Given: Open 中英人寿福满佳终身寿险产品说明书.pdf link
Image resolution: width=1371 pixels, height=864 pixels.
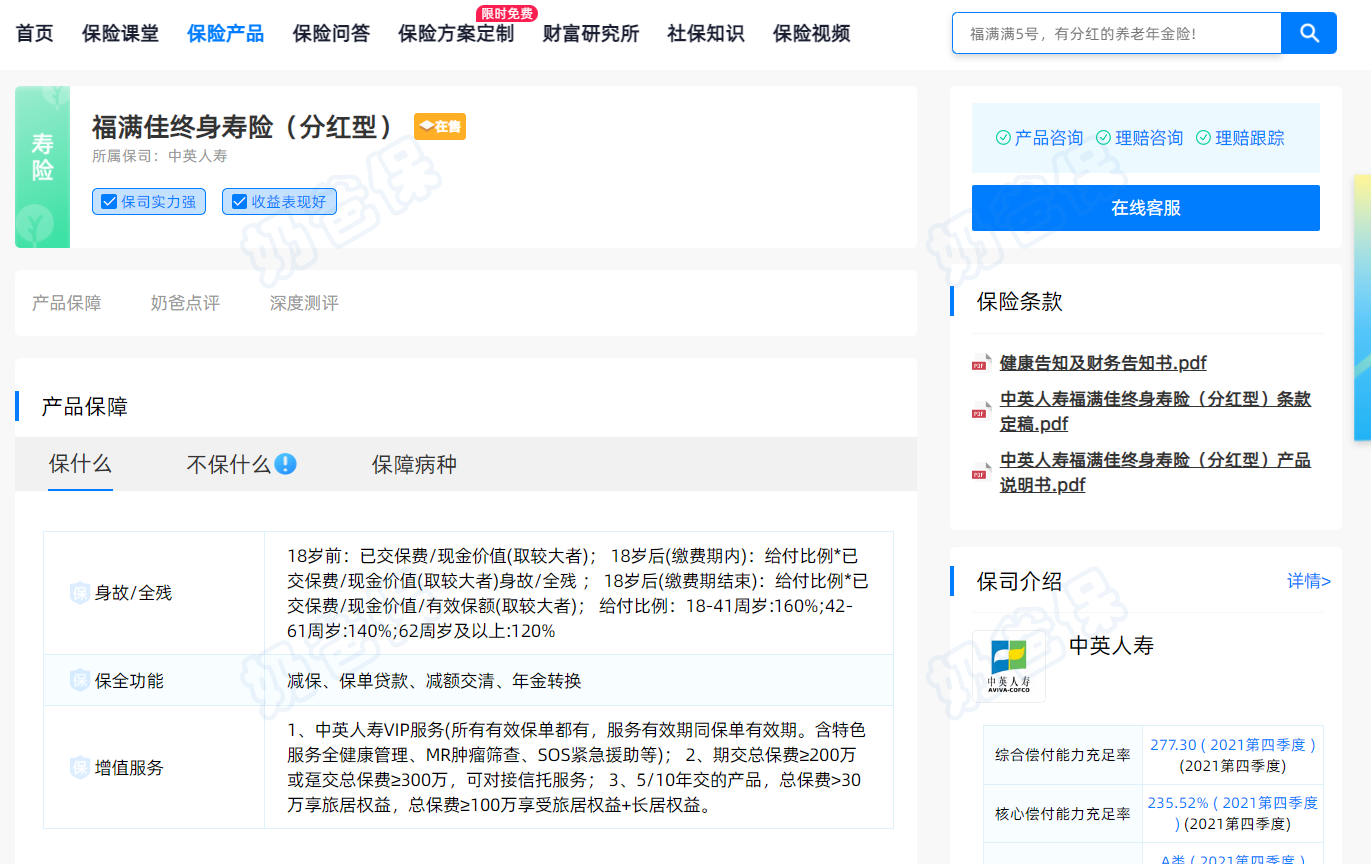Looking at the screenshot, I should 1154,472.
